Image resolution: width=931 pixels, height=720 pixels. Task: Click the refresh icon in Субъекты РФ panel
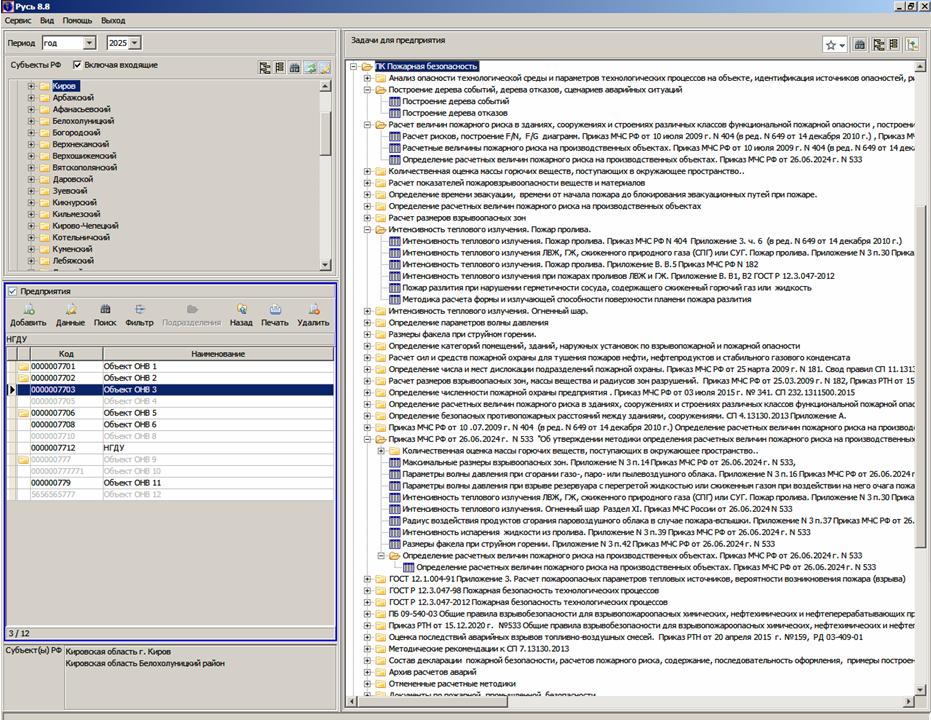click(310, 67)
